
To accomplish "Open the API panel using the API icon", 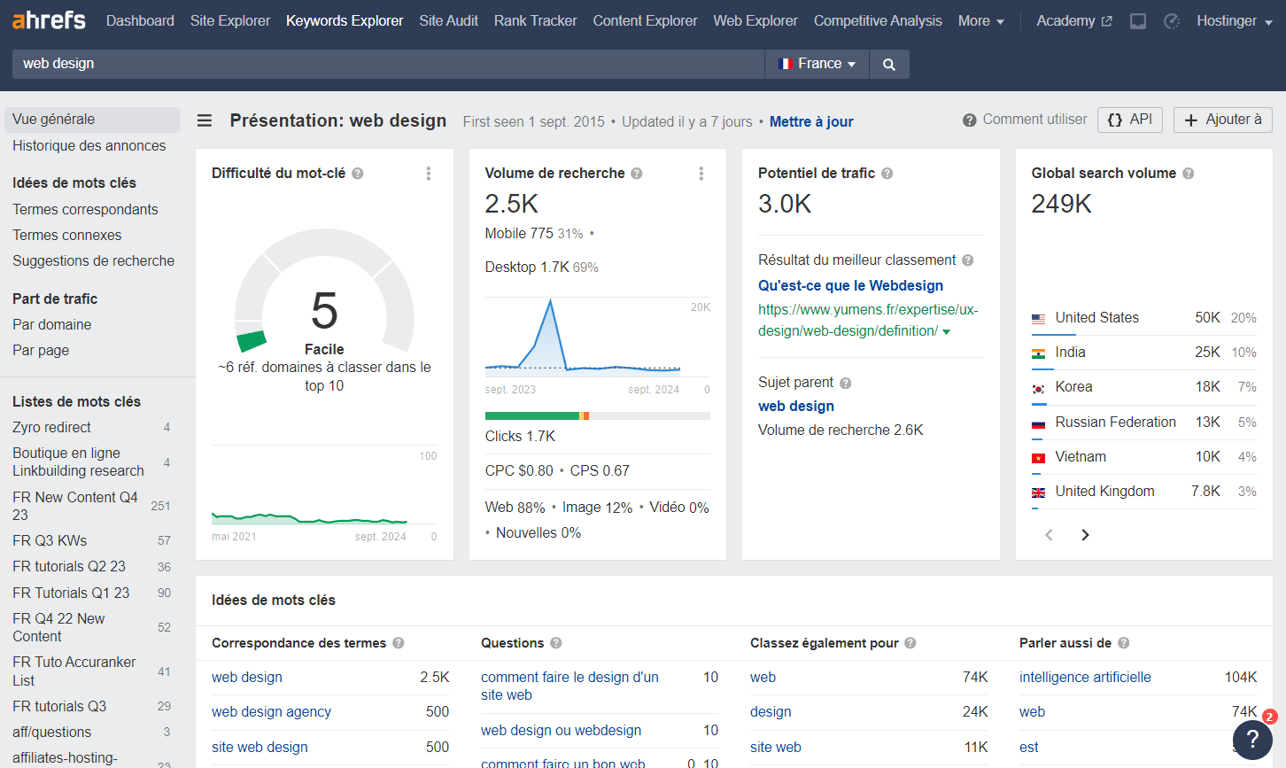I will tap(1130, 119).
